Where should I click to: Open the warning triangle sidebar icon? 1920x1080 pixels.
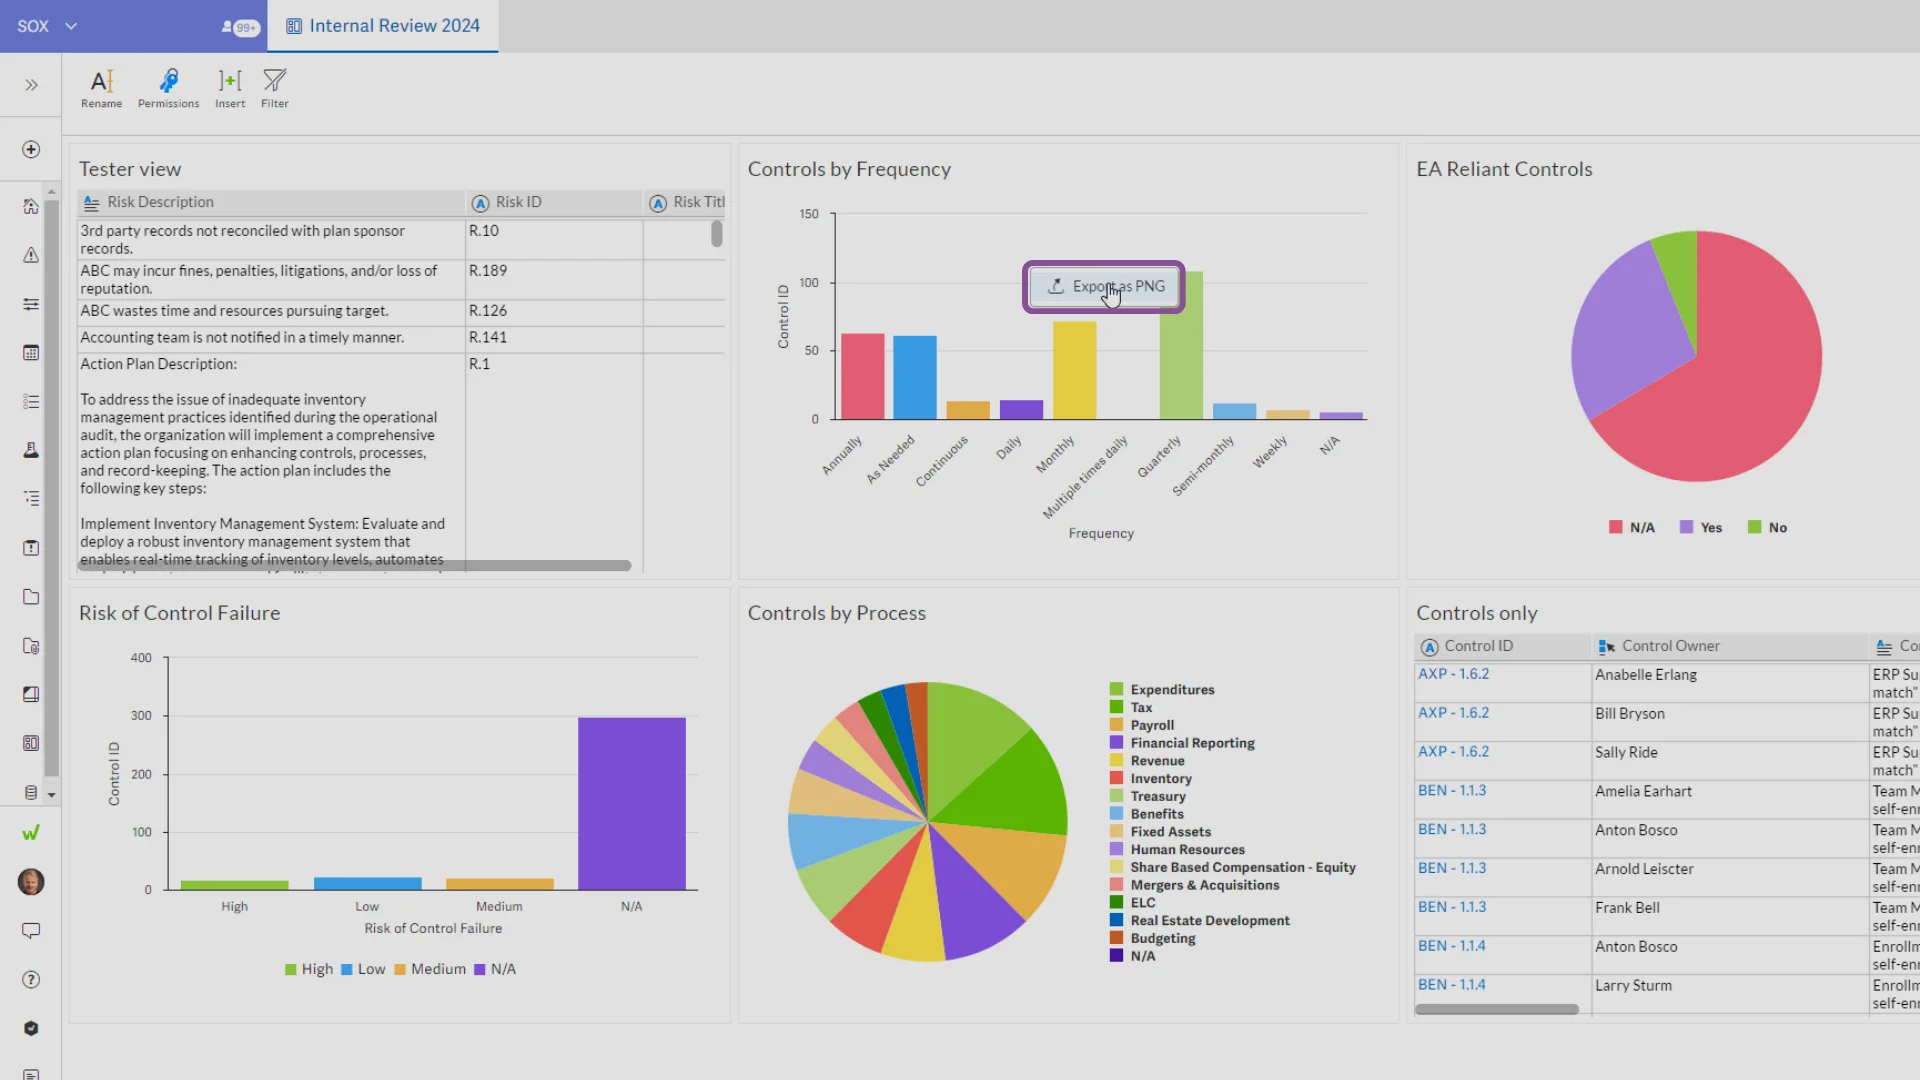pyautogui.click(x=31, y=255)
